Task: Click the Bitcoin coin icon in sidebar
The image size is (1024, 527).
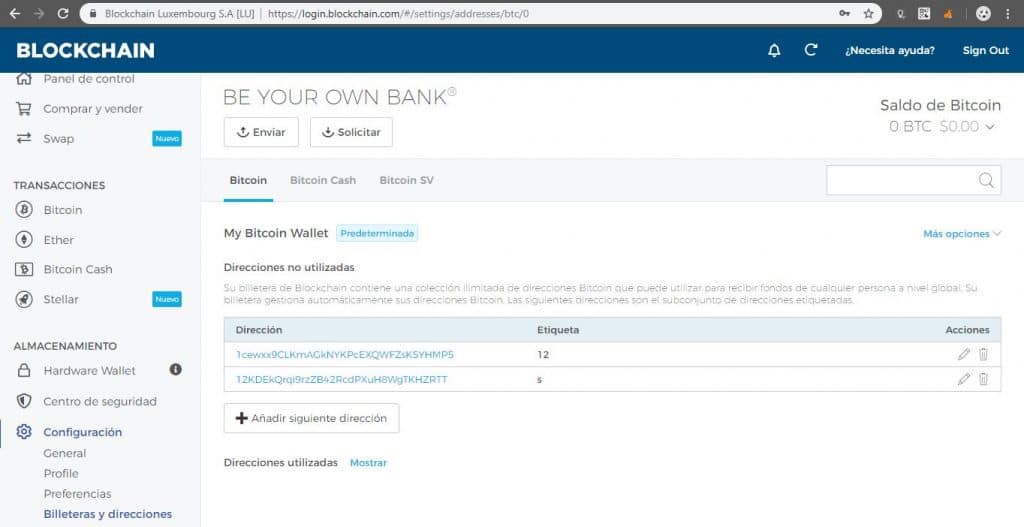Action: pyautogui.click(x=24, y=210)
